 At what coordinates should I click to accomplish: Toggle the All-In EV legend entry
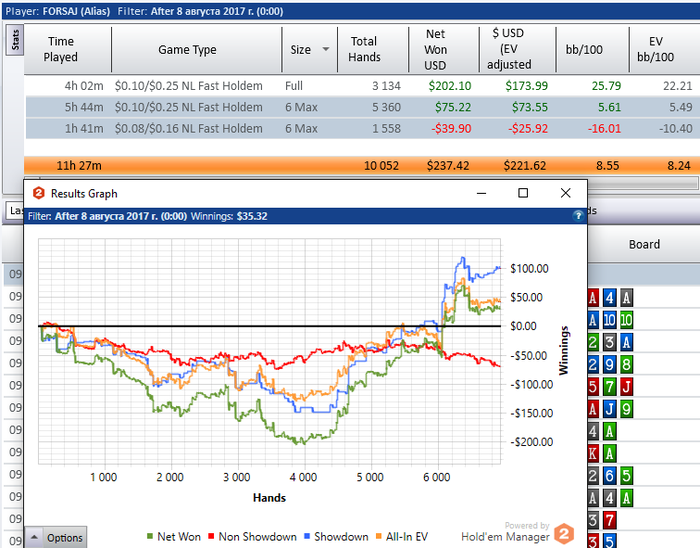point(402,536)
